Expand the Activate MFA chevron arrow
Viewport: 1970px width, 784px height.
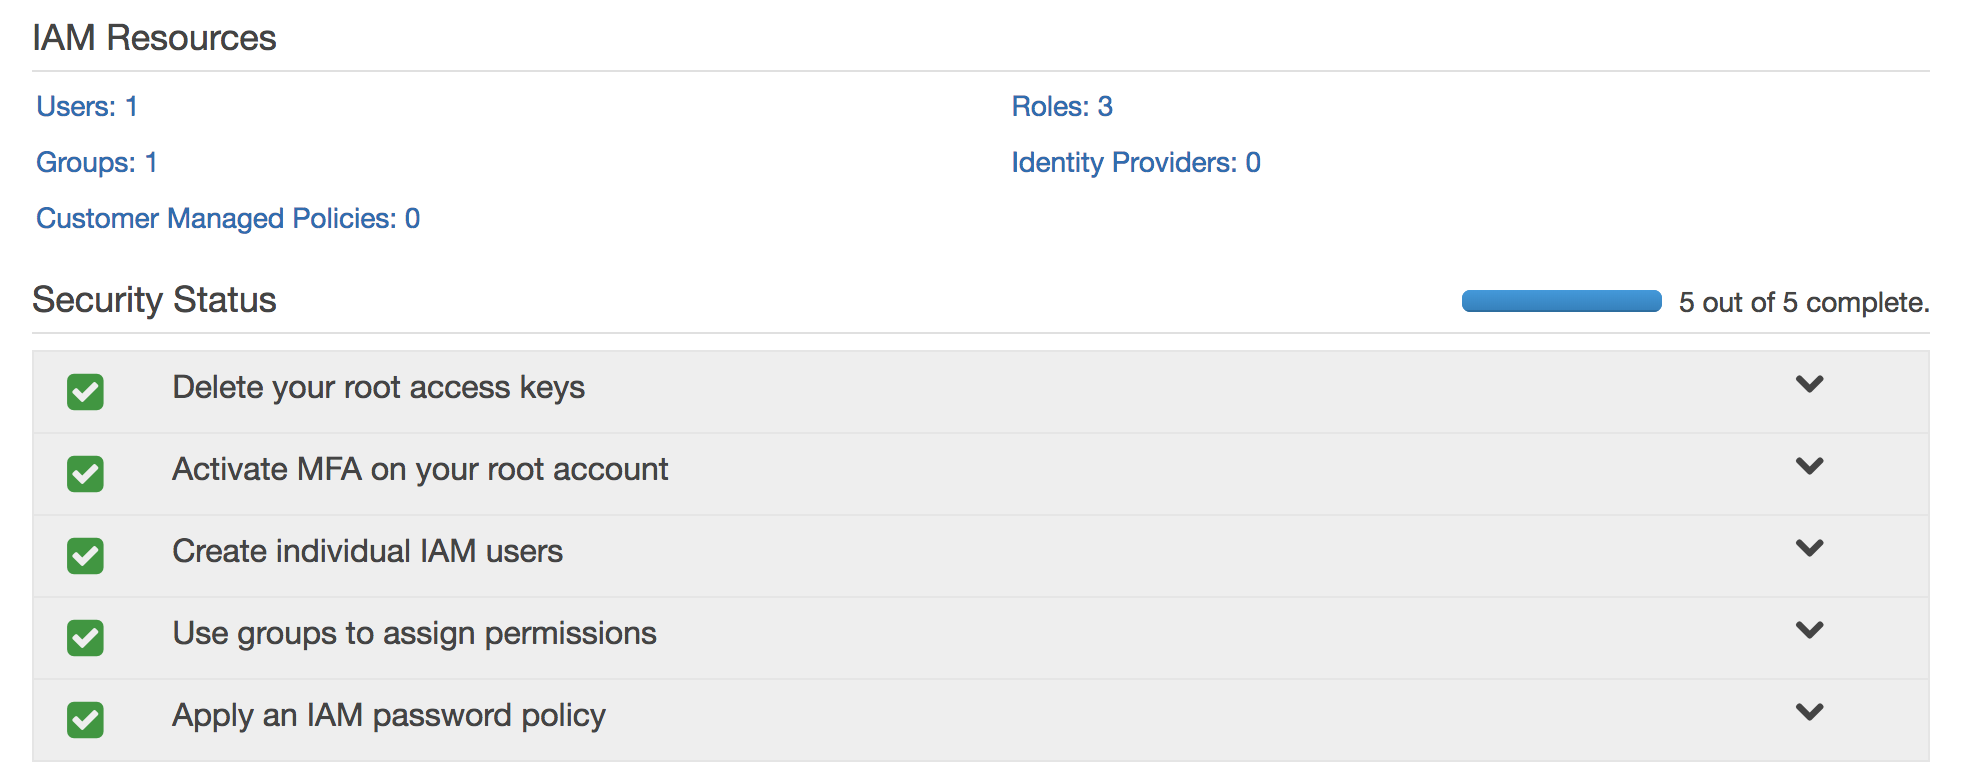tap(1809, 466)
